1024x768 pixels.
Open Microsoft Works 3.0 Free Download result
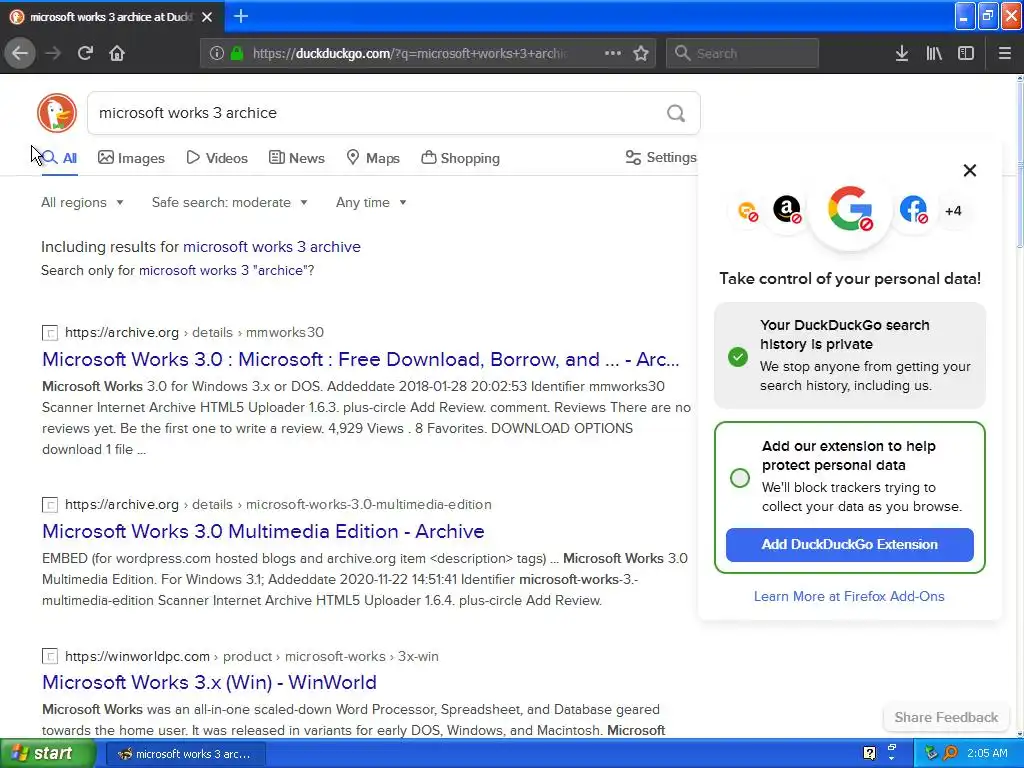360,359
